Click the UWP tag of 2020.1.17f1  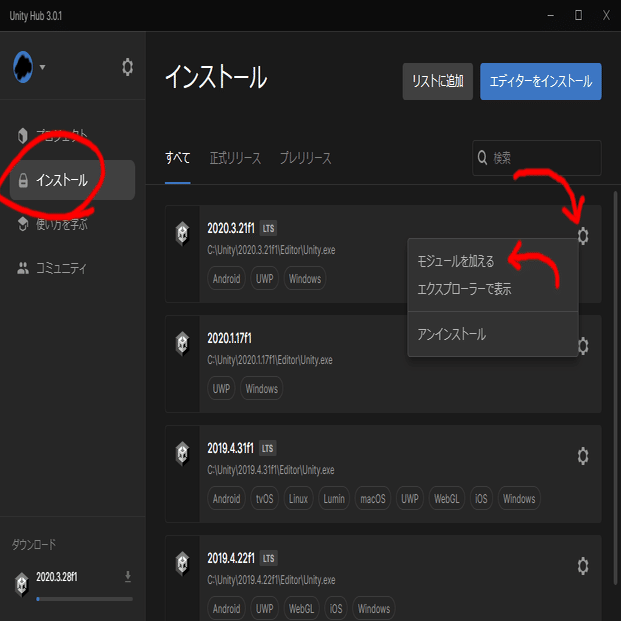[x=221, y=389]
